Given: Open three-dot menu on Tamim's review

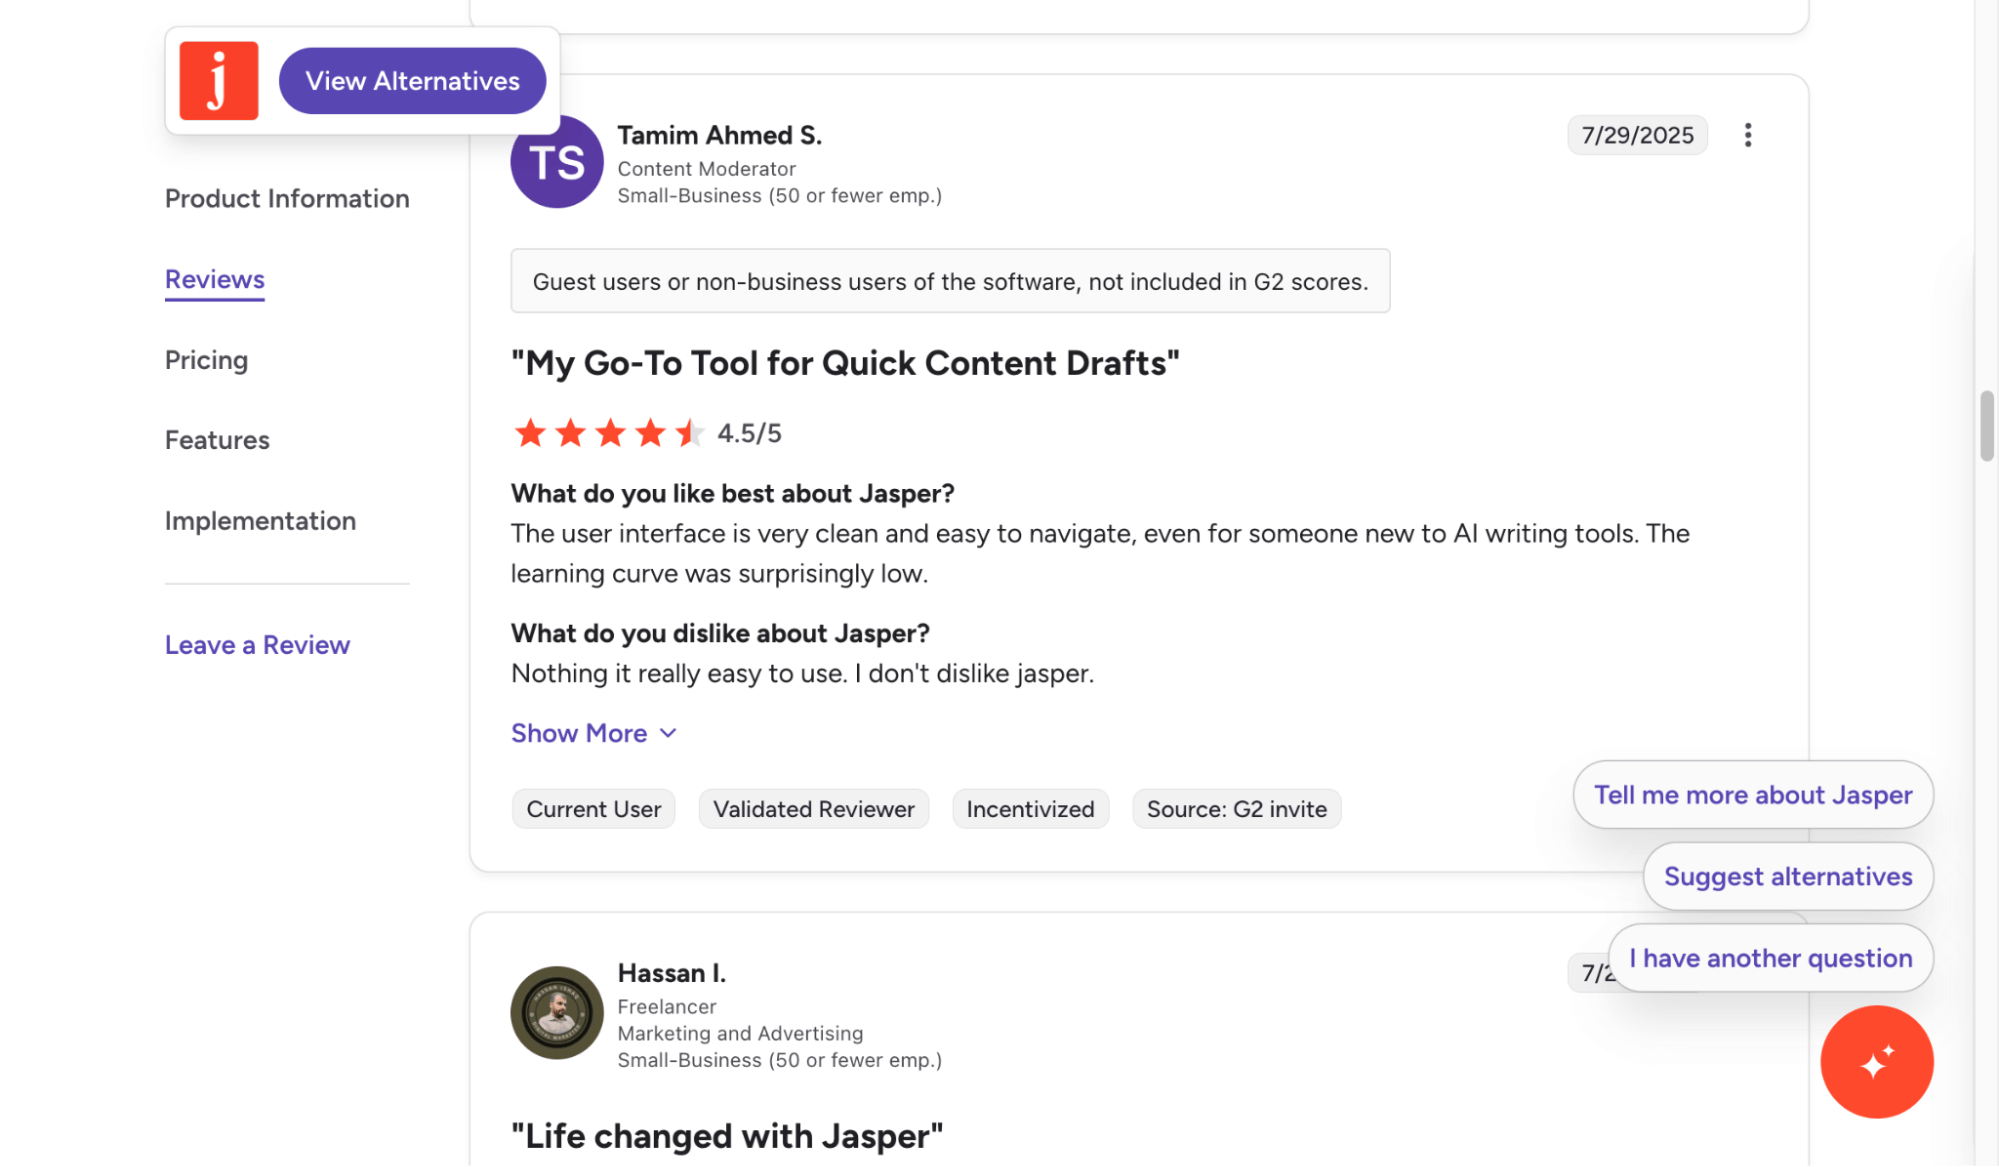Looking at the screenshot, I should pyautogui.click(x=1748, y=135).
